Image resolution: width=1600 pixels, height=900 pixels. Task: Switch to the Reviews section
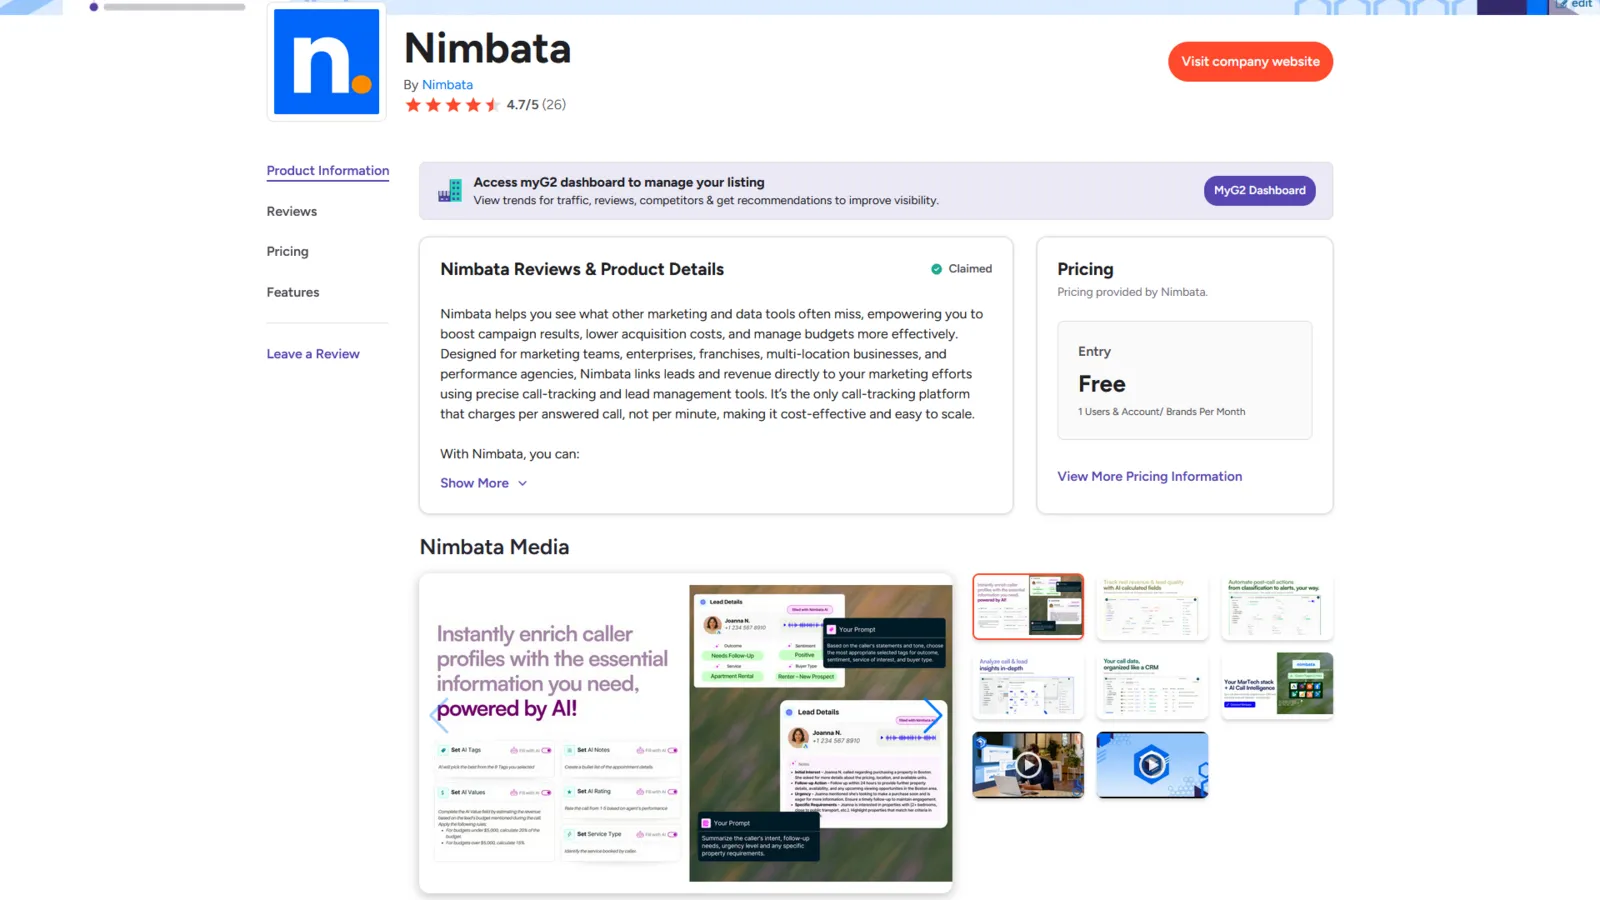point(292,212)
